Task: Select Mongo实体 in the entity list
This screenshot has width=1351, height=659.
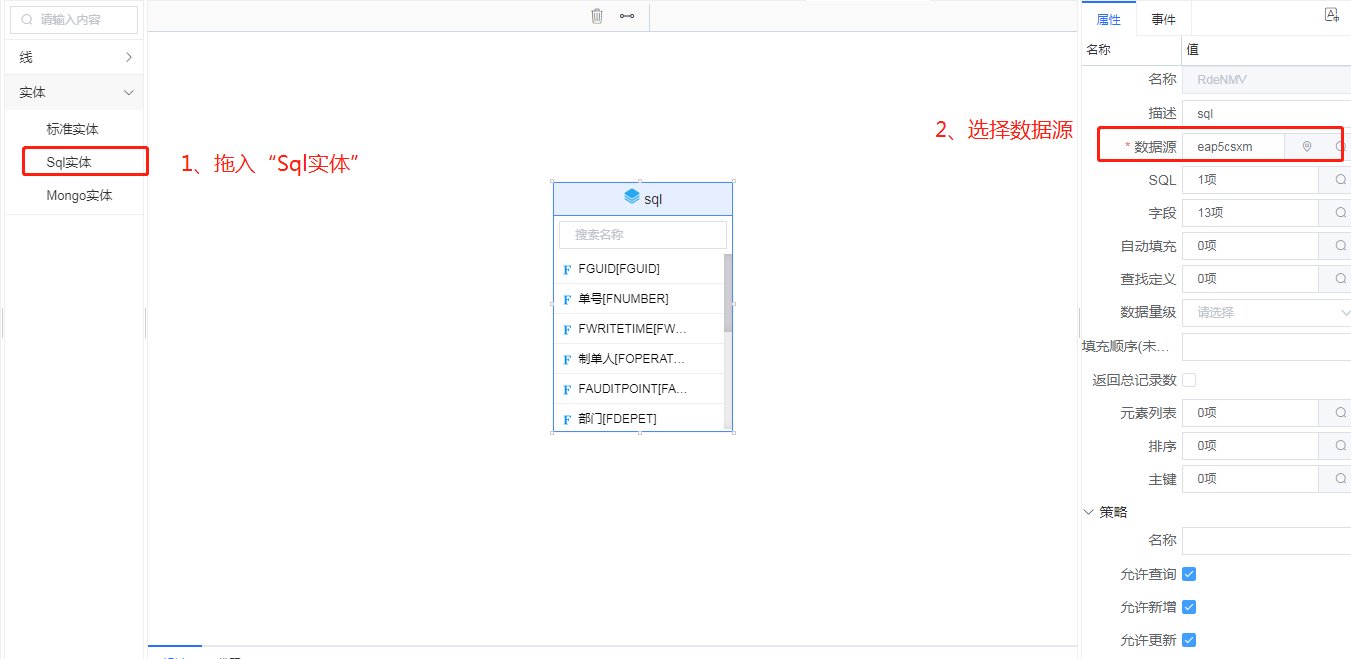Action: tap(79, 195)
